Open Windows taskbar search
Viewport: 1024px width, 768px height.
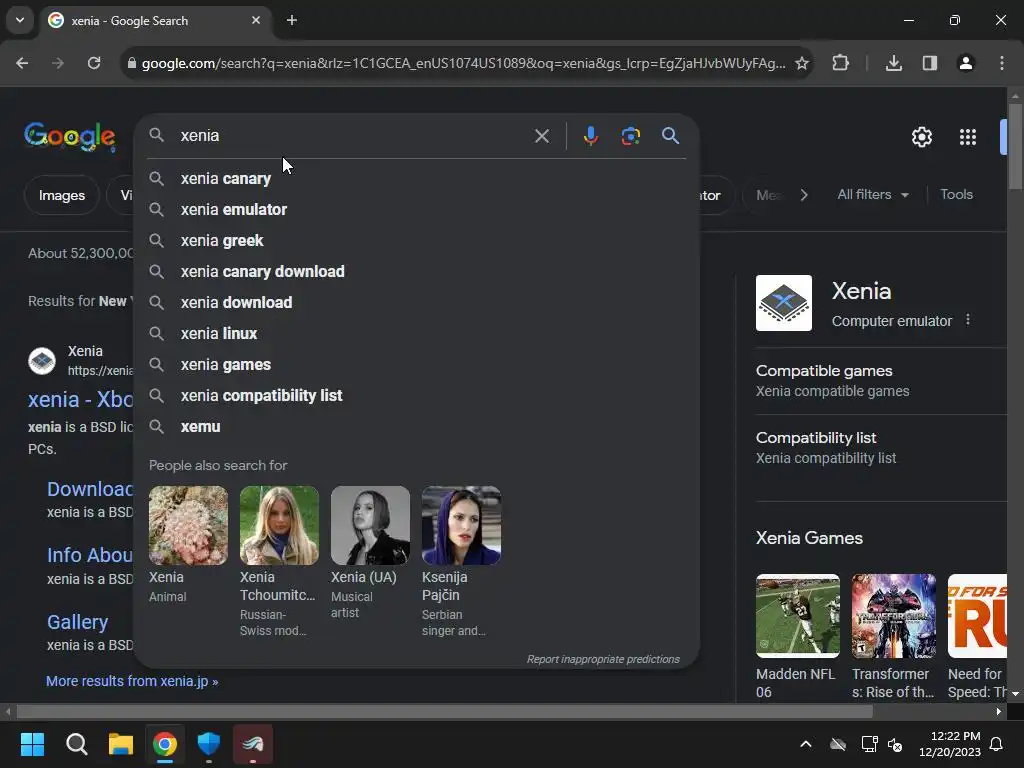click(x=76, y=744)
